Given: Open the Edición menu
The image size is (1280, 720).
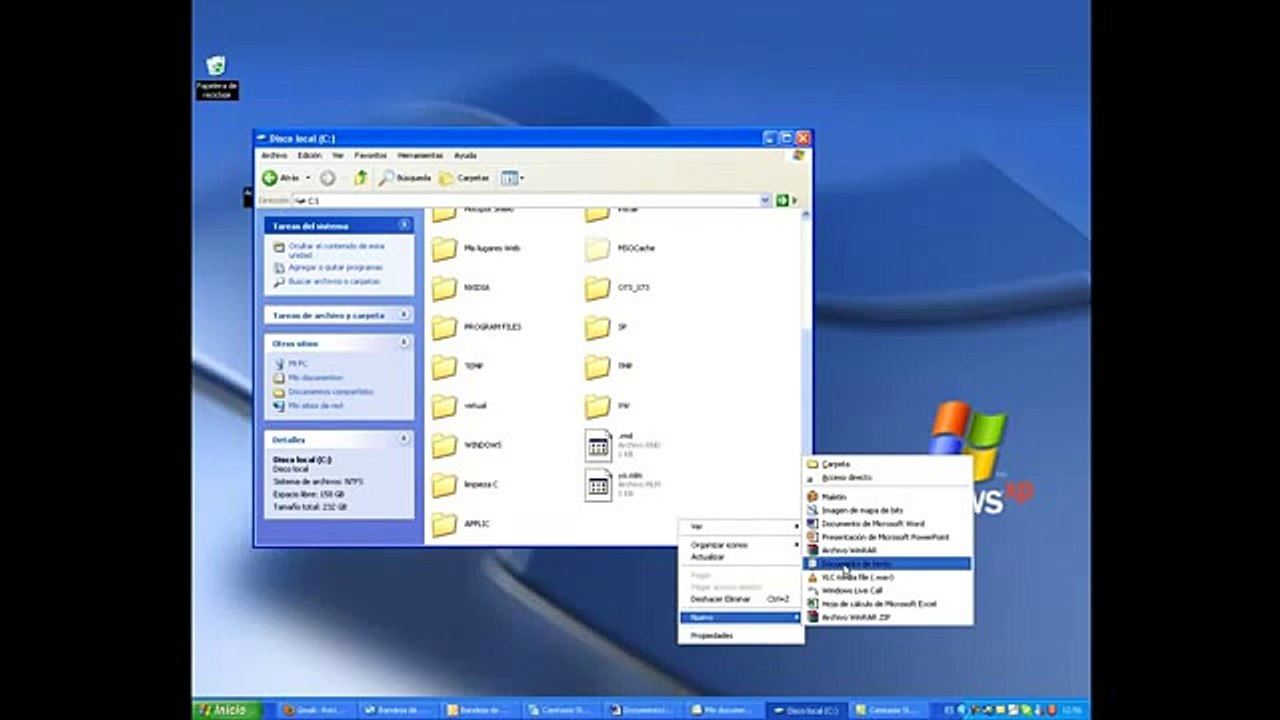Looking at the screenshot, I should [310, 156].
